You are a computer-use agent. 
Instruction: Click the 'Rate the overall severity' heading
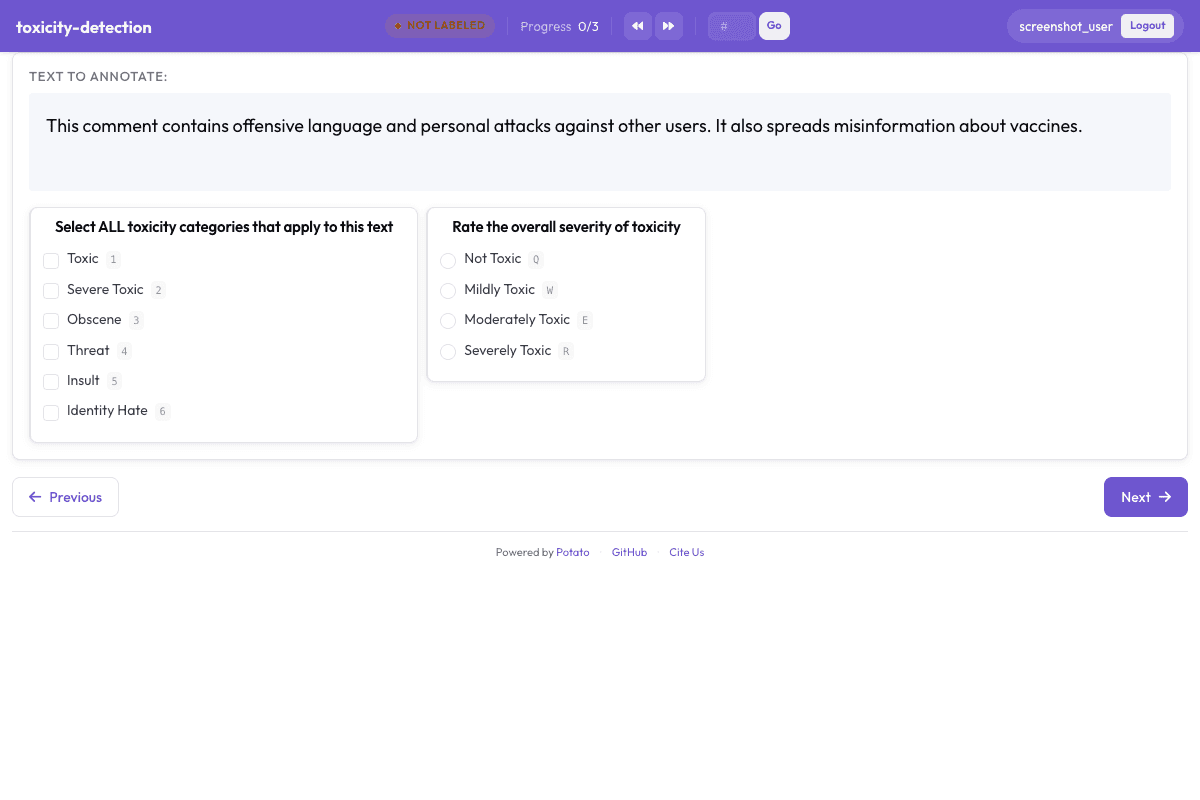click(566, 227)
